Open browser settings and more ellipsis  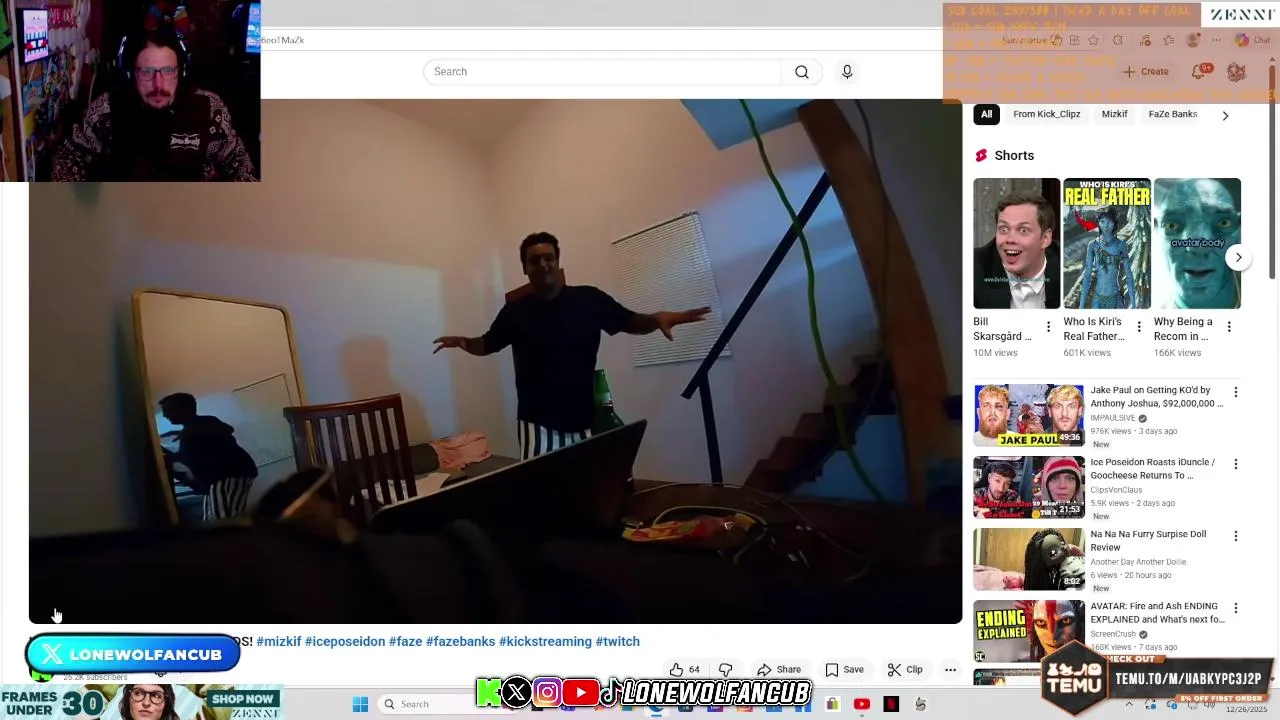click(1217, 40)
